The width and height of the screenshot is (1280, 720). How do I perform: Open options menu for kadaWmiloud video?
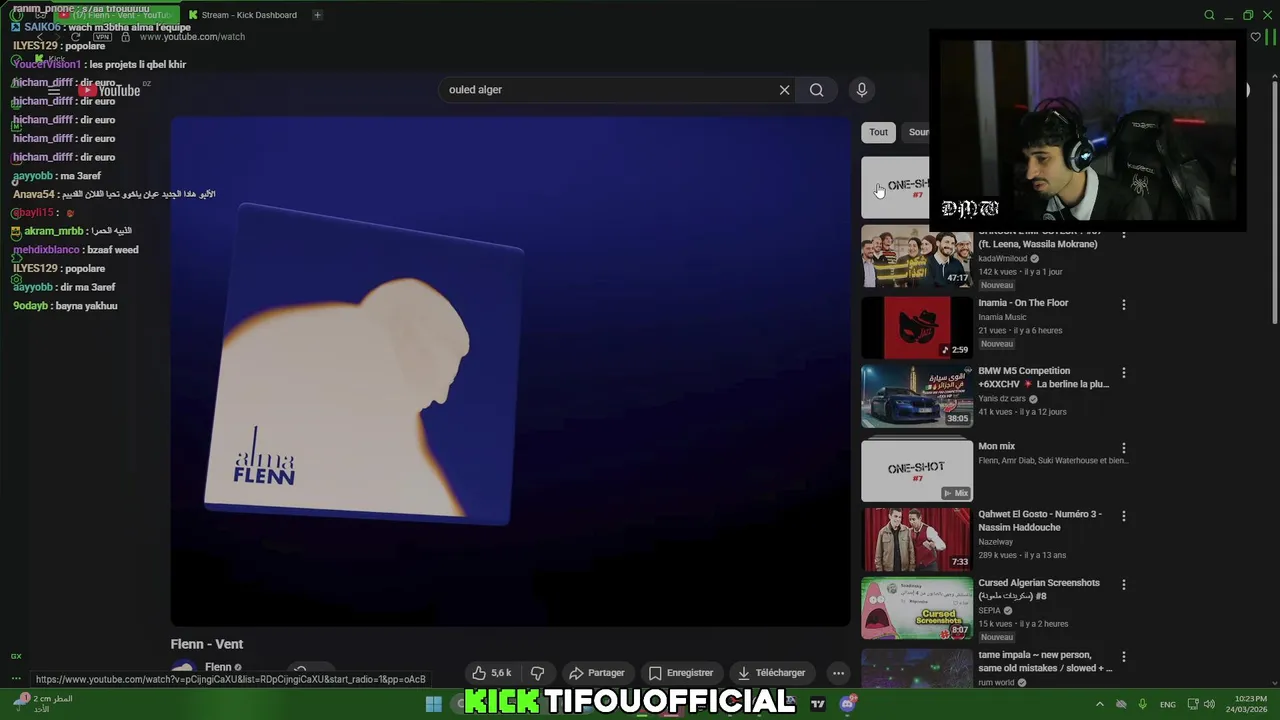pos(1124,234)
